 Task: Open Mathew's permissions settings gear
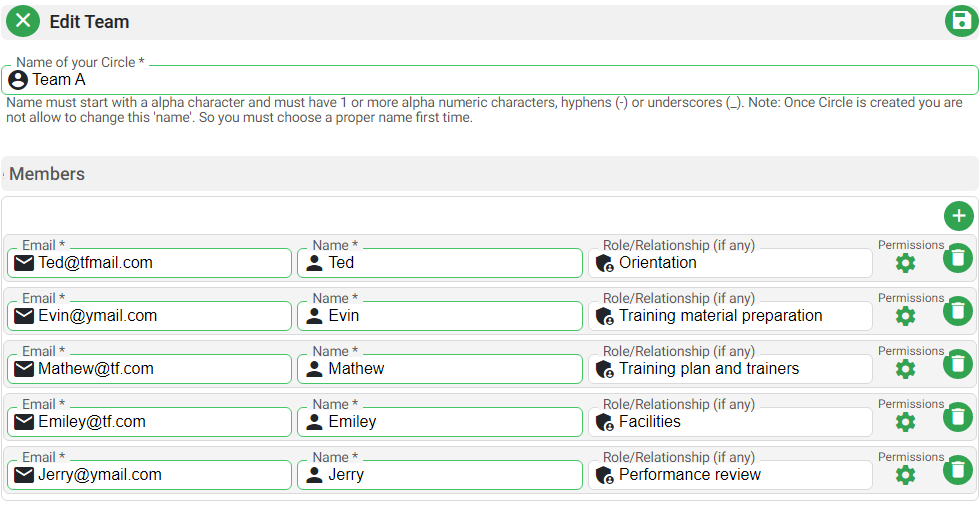(x=905, y=369)
